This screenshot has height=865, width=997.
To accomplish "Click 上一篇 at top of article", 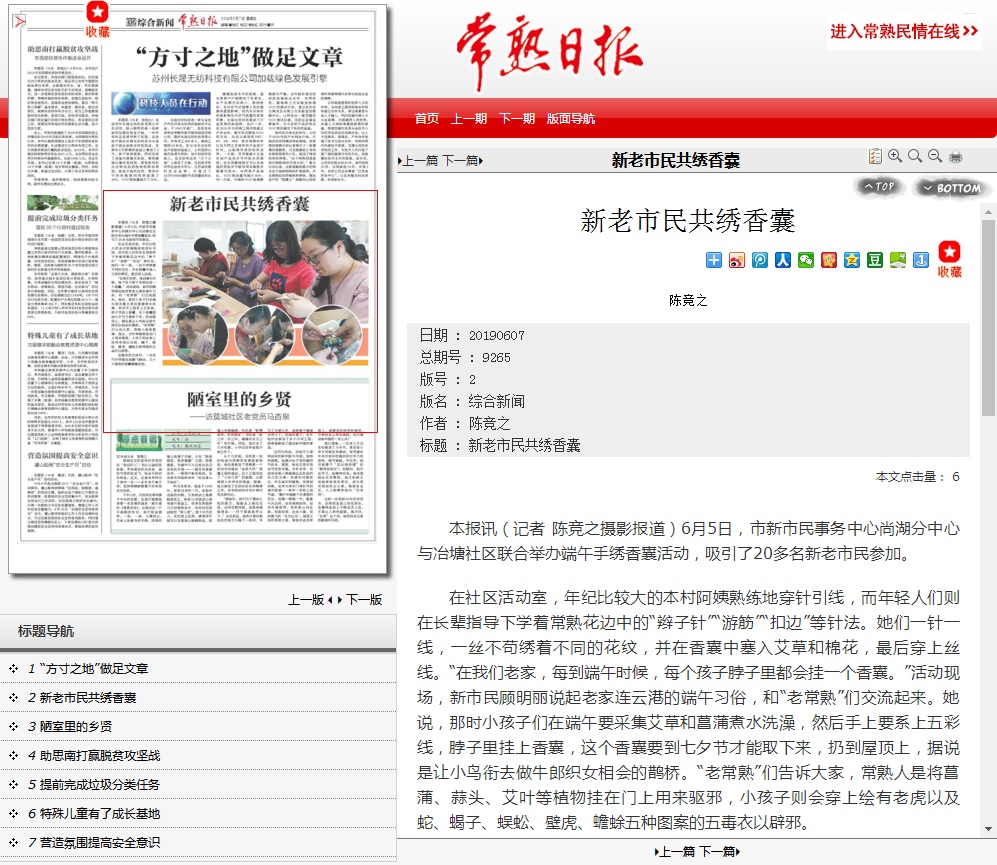I will [419, 160].
